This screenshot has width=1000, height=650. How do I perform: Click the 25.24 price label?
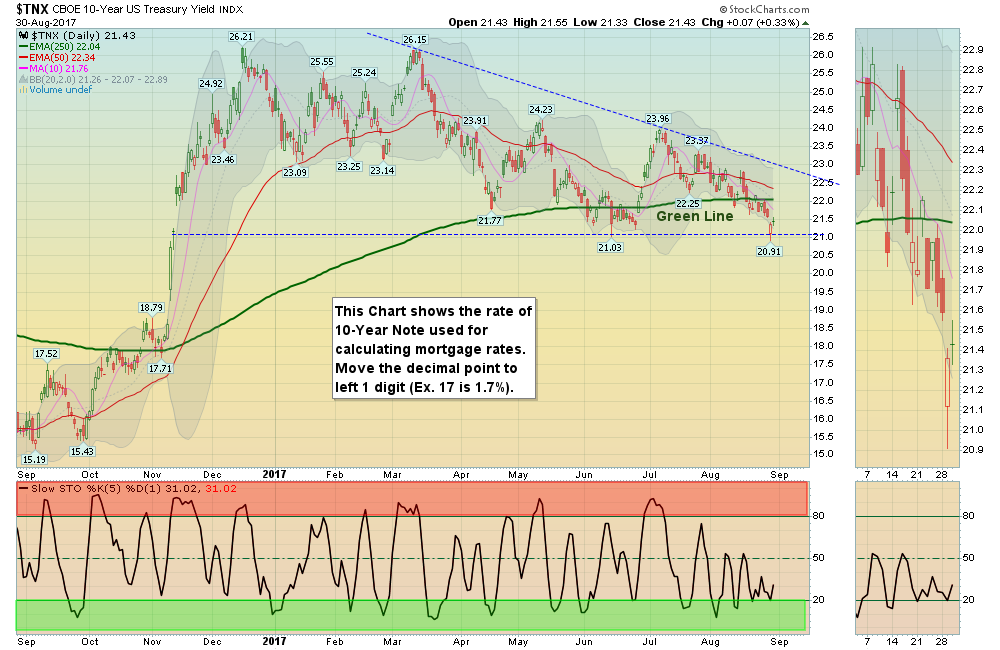[364, 73]
